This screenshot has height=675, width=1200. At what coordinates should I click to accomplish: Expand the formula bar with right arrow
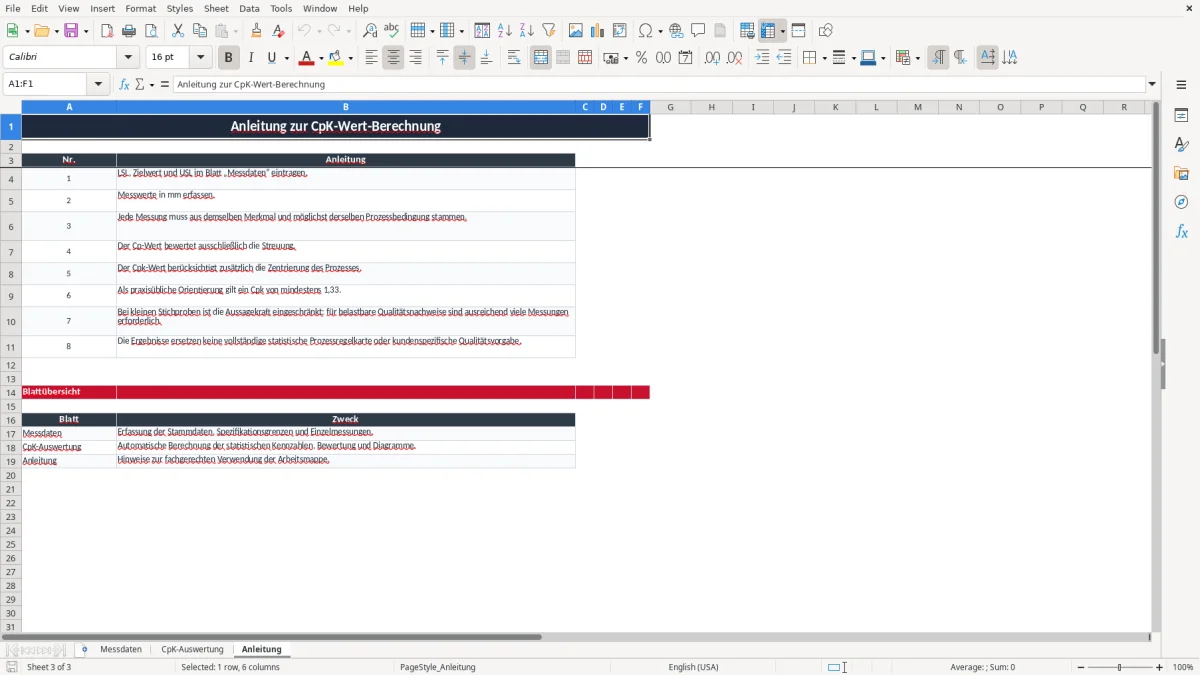(x=1152, y=84)
